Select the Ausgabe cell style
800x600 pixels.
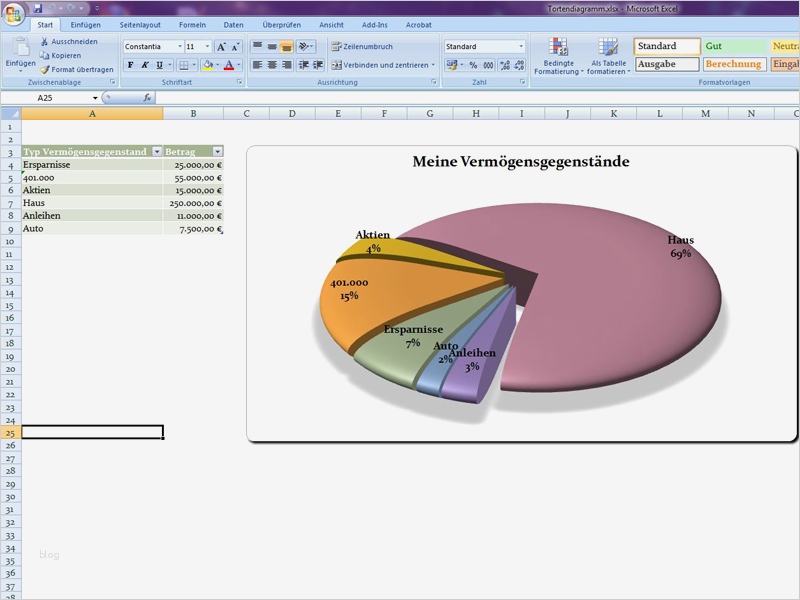coord(666,63)
